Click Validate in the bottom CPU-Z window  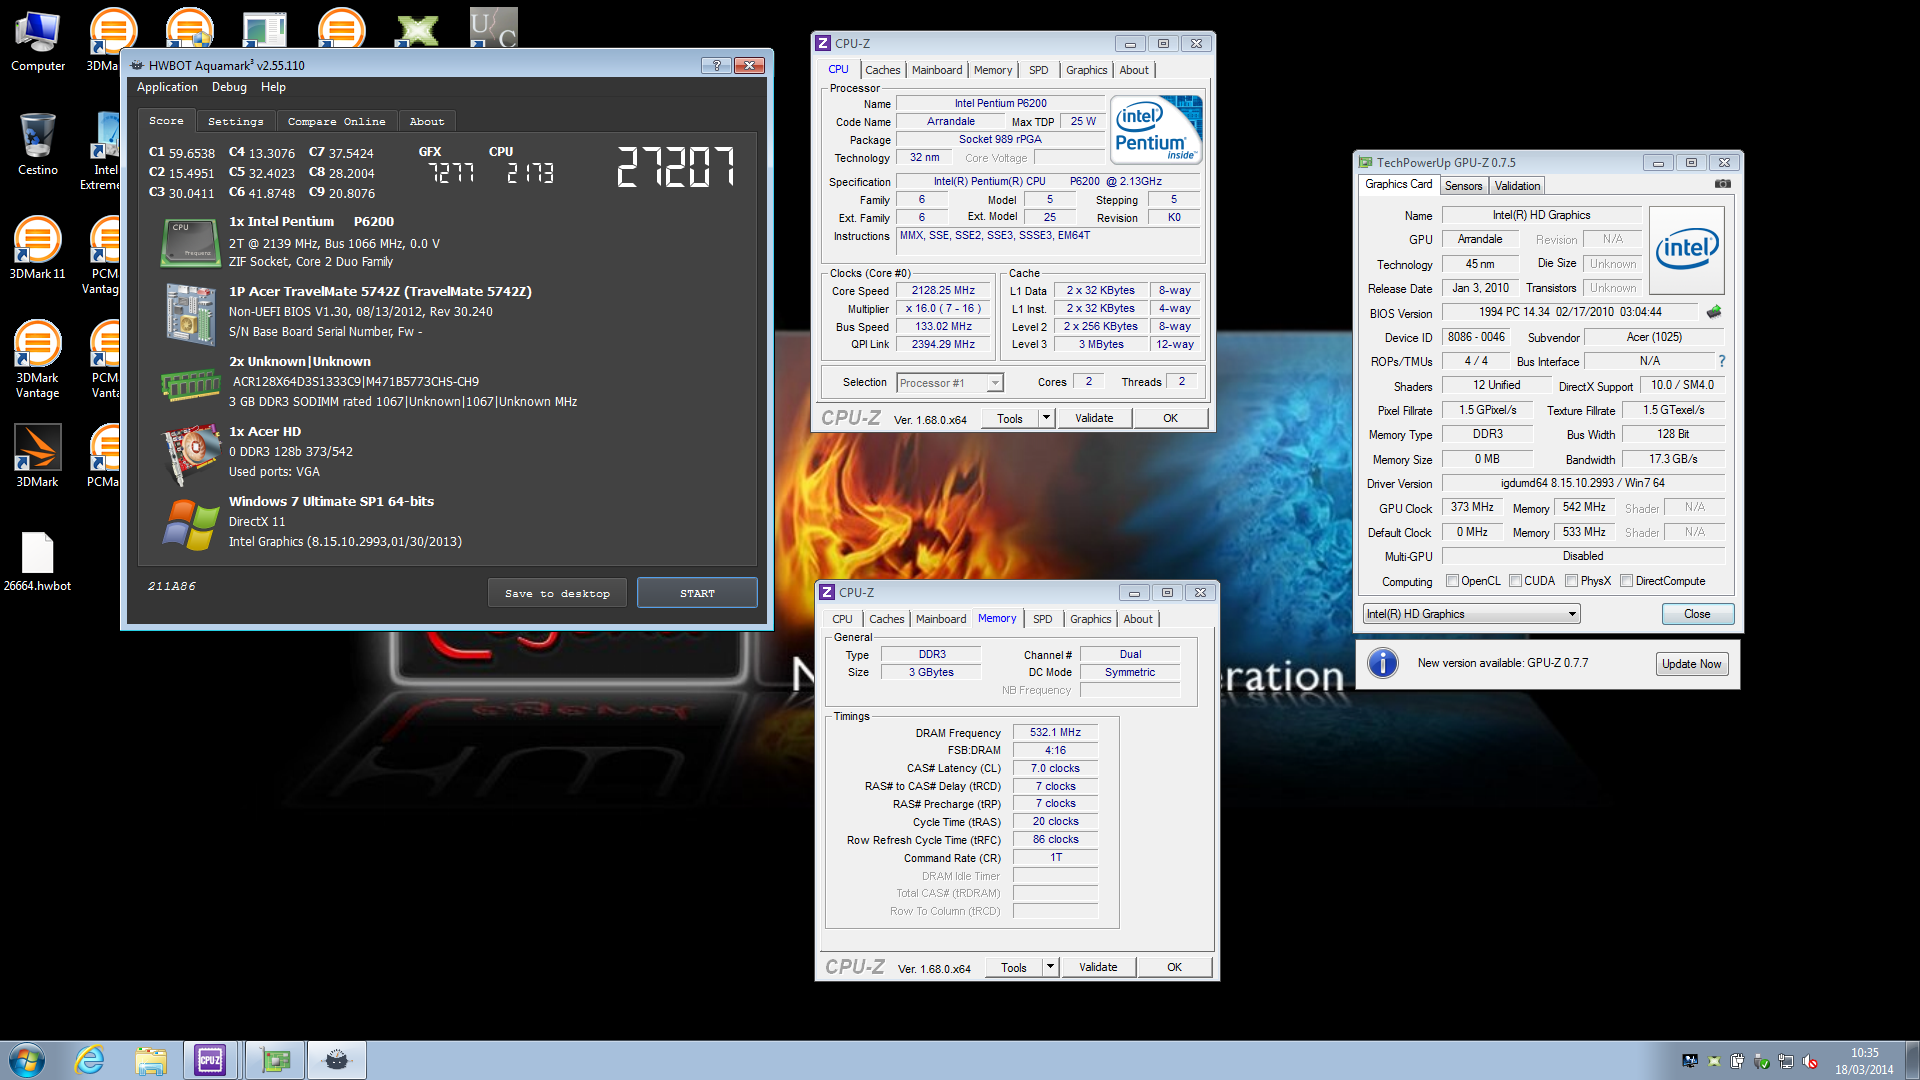(x=1098, y=967)
